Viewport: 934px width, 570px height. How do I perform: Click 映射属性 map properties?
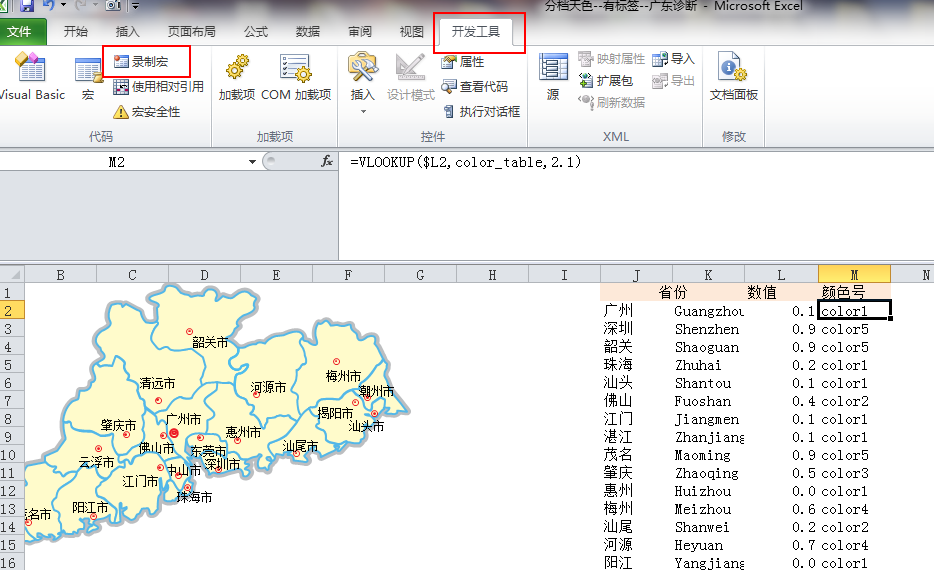pyautogui.click(x=612, y=58)
